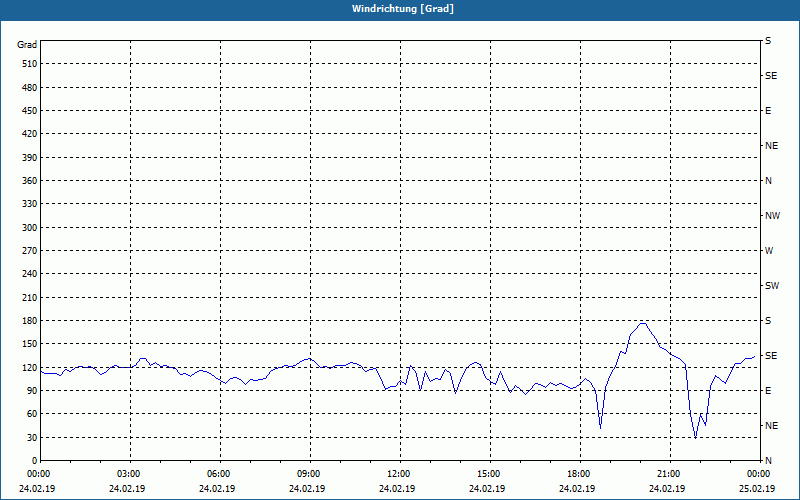Click the "450" degree axis value
The width and height of the screenshot is (800, 500).
click(x=30, y=111)
